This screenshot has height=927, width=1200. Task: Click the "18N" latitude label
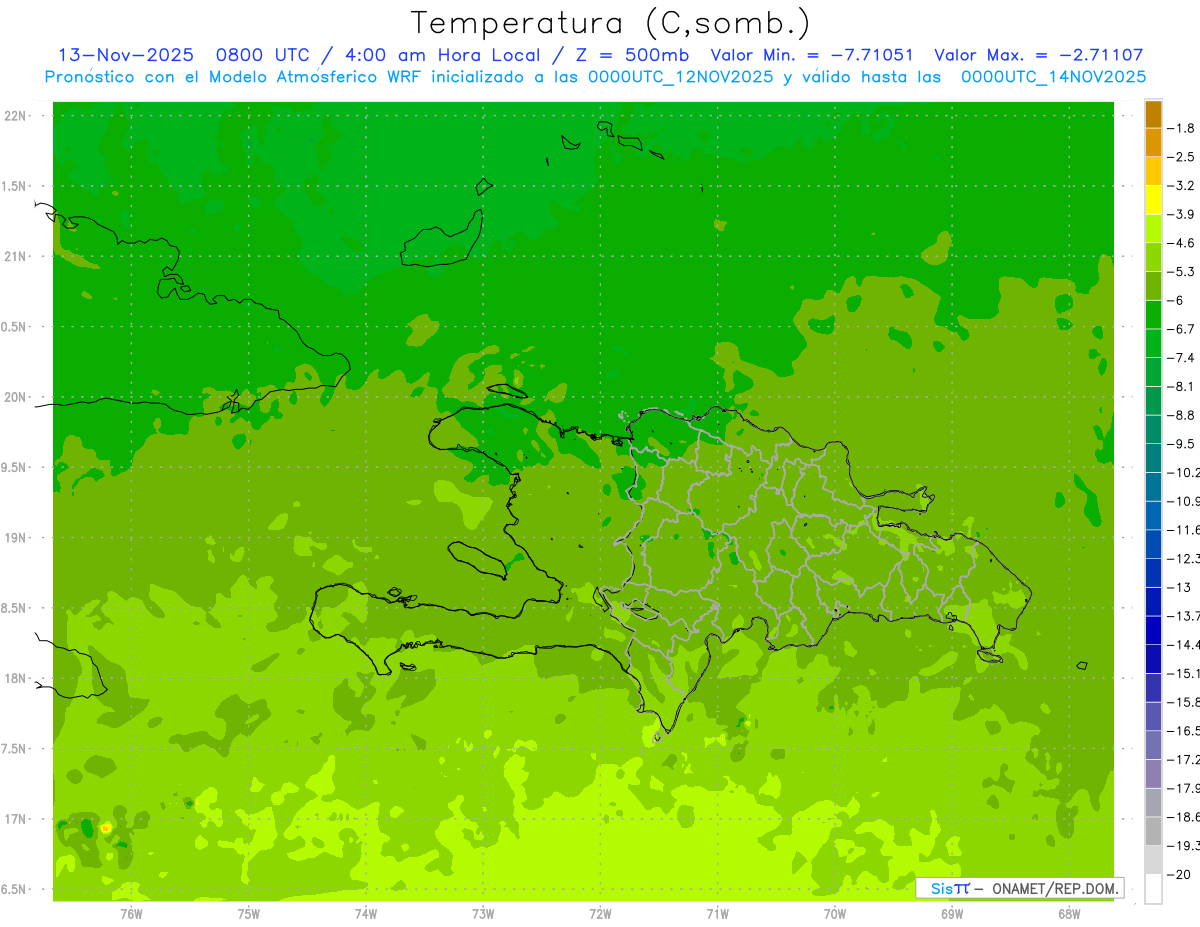[15, 679]
